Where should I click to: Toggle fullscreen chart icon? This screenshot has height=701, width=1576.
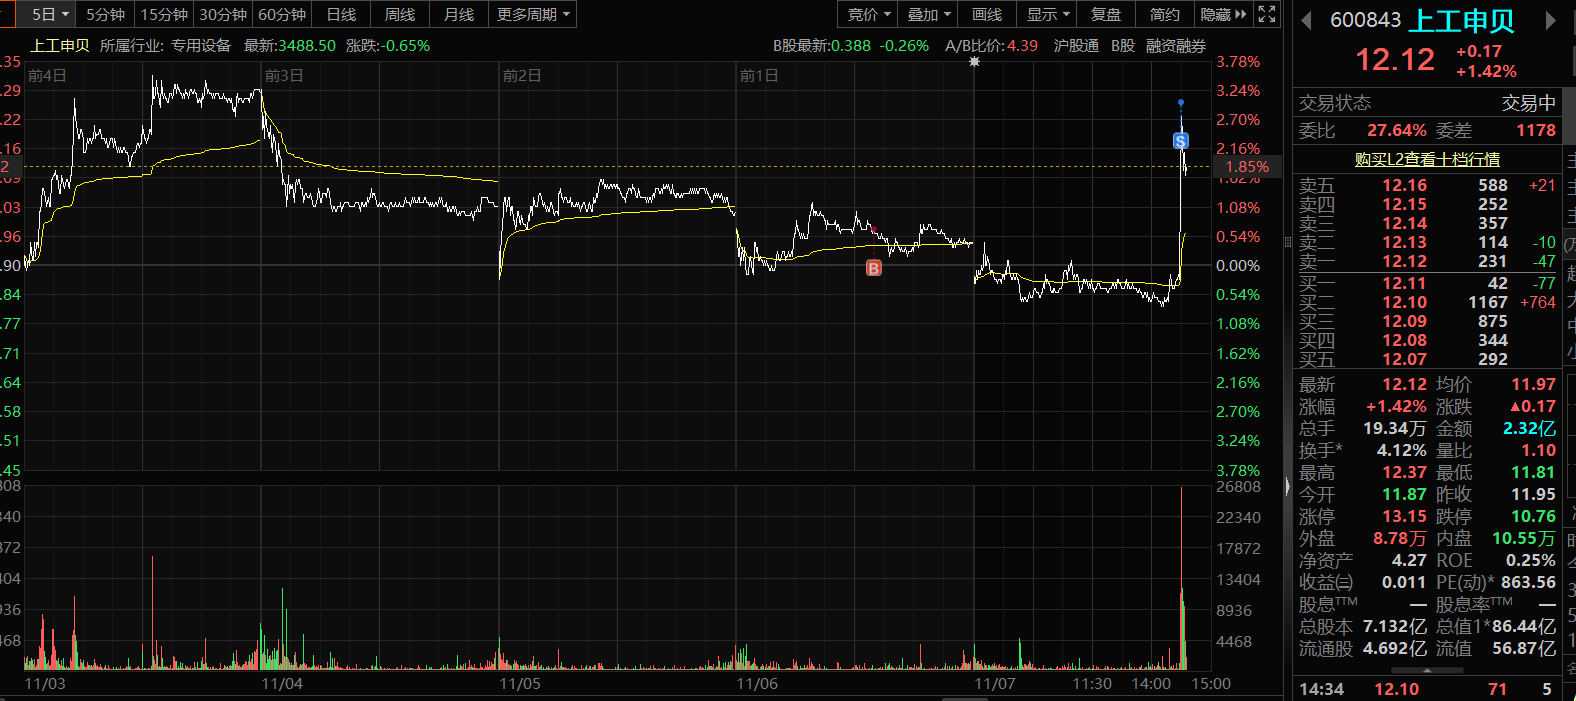point(1267,14)
